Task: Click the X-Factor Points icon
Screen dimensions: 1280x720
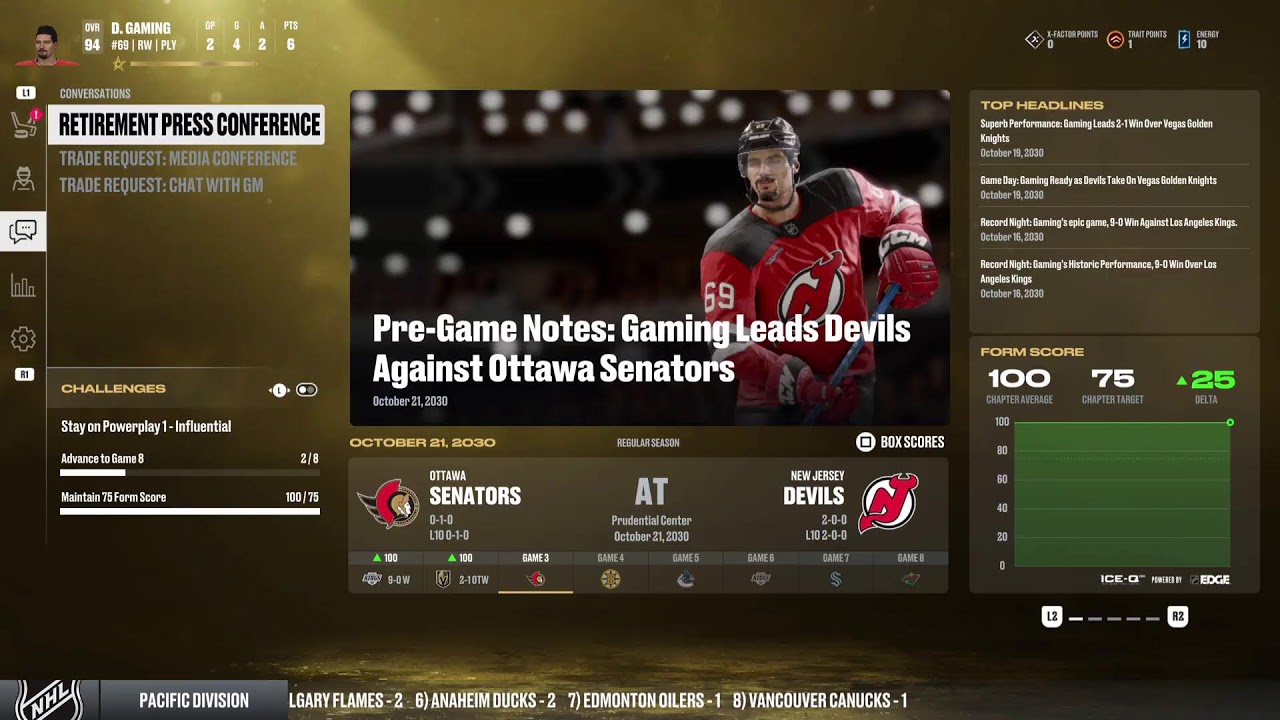Action: 1034,40
